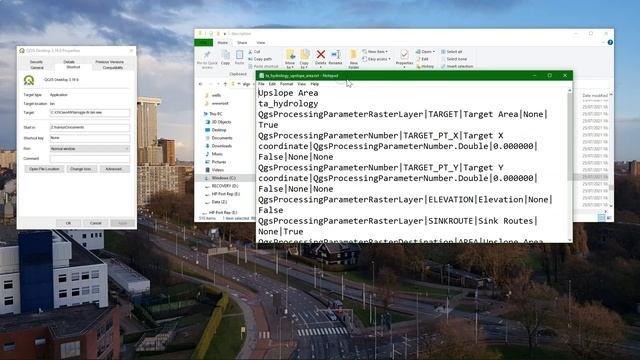
Task: Select Pictures in navigation pane
Action: pyautogui.click(x=216, y=162)
